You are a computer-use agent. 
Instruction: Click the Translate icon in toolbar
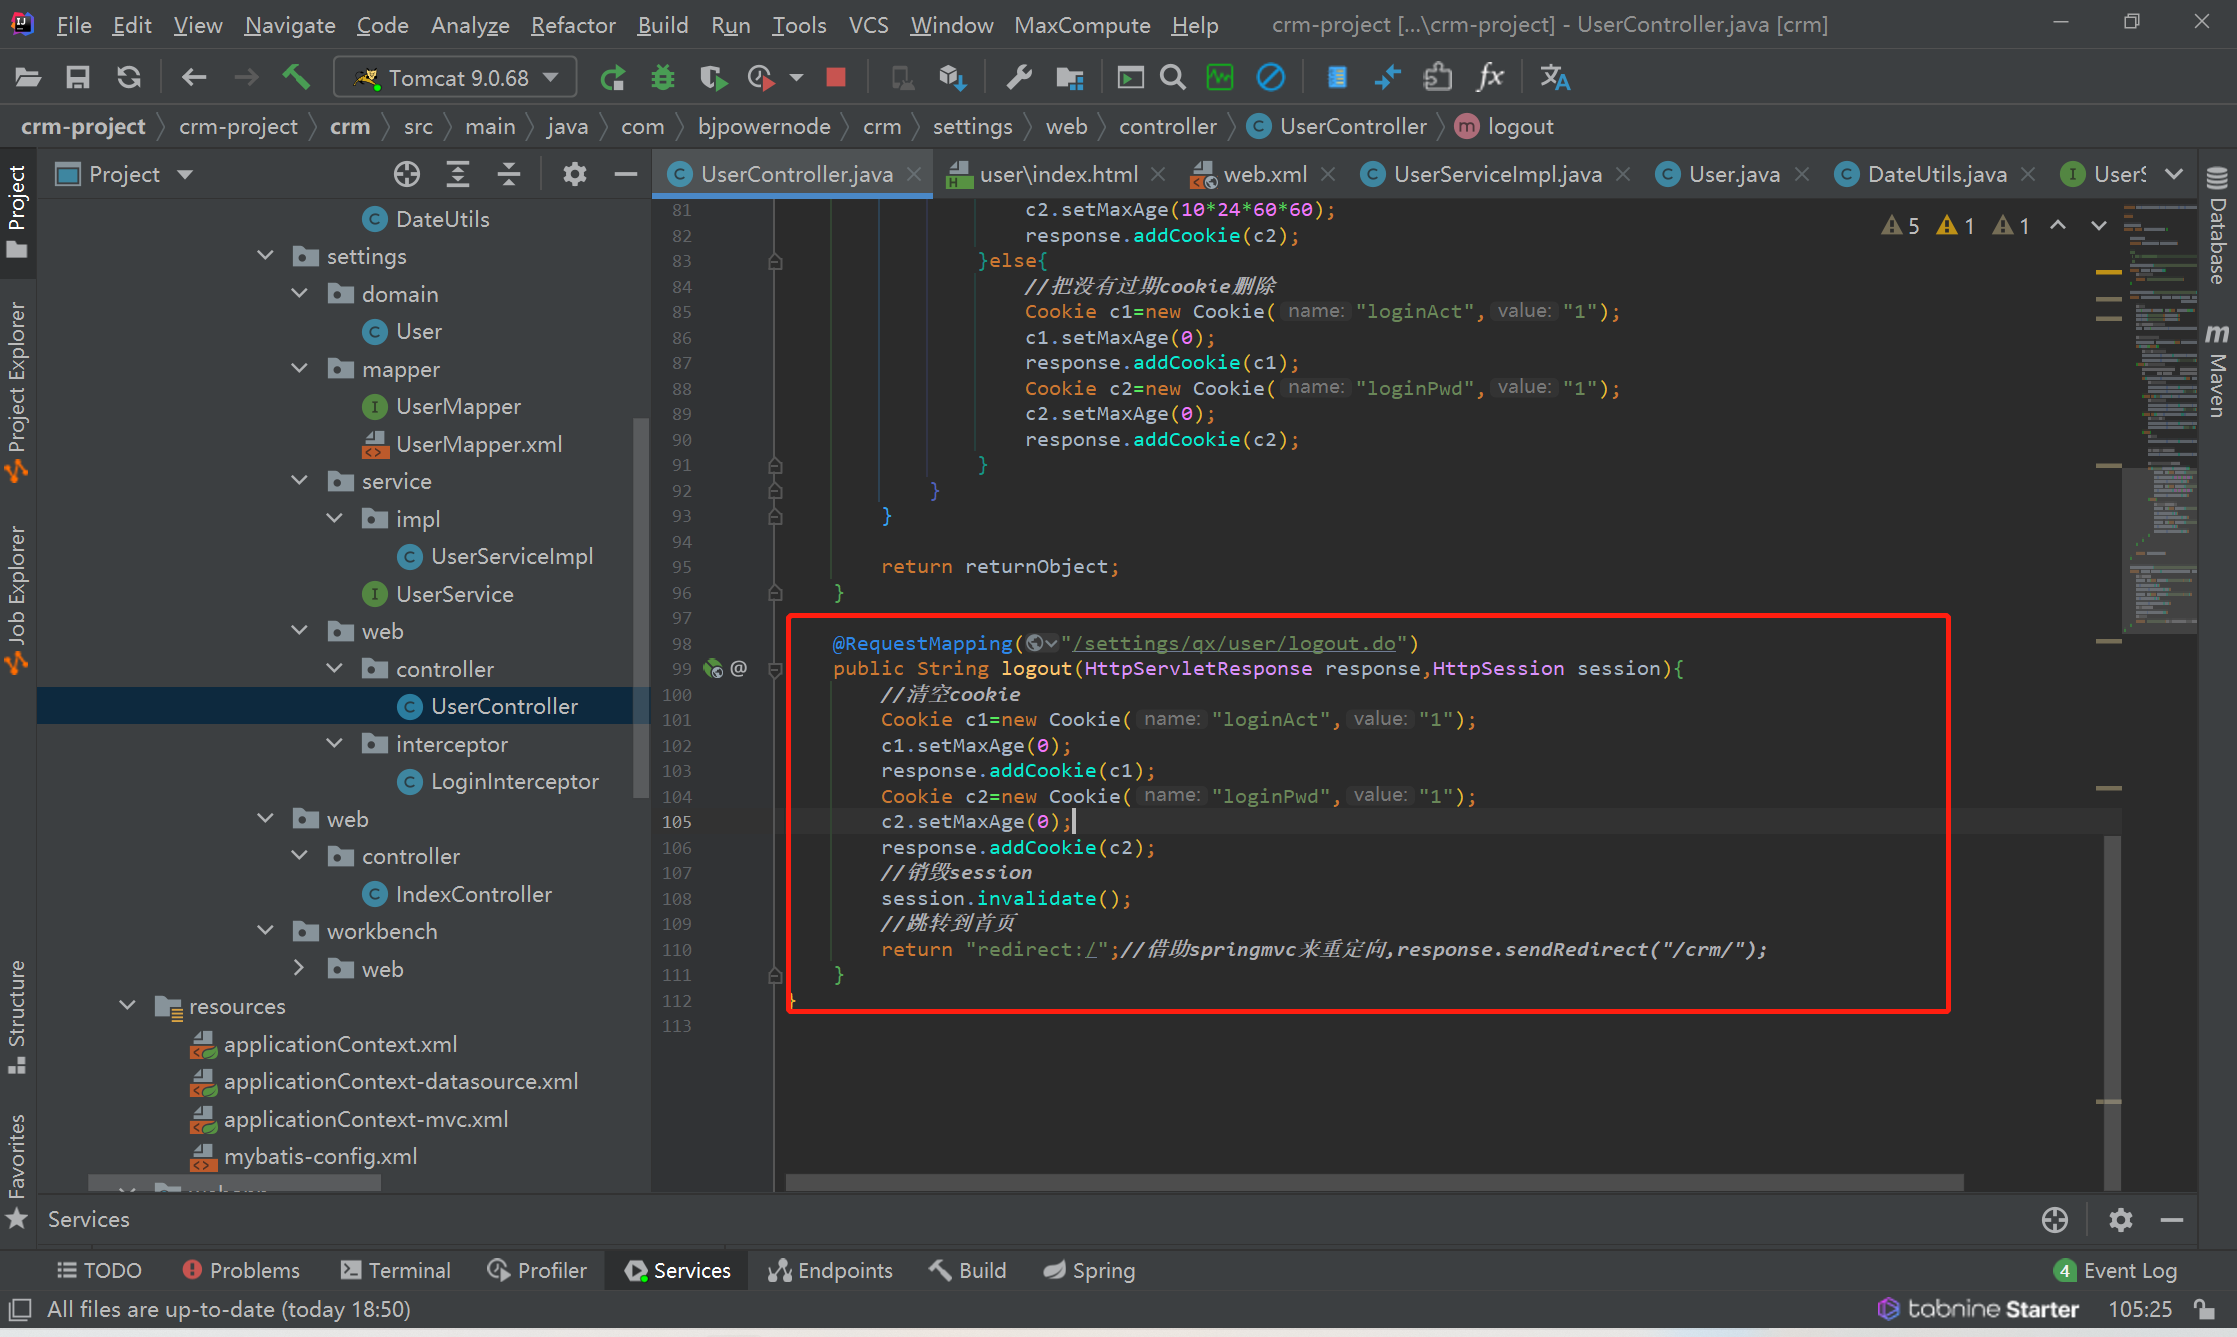[1554, 77]
